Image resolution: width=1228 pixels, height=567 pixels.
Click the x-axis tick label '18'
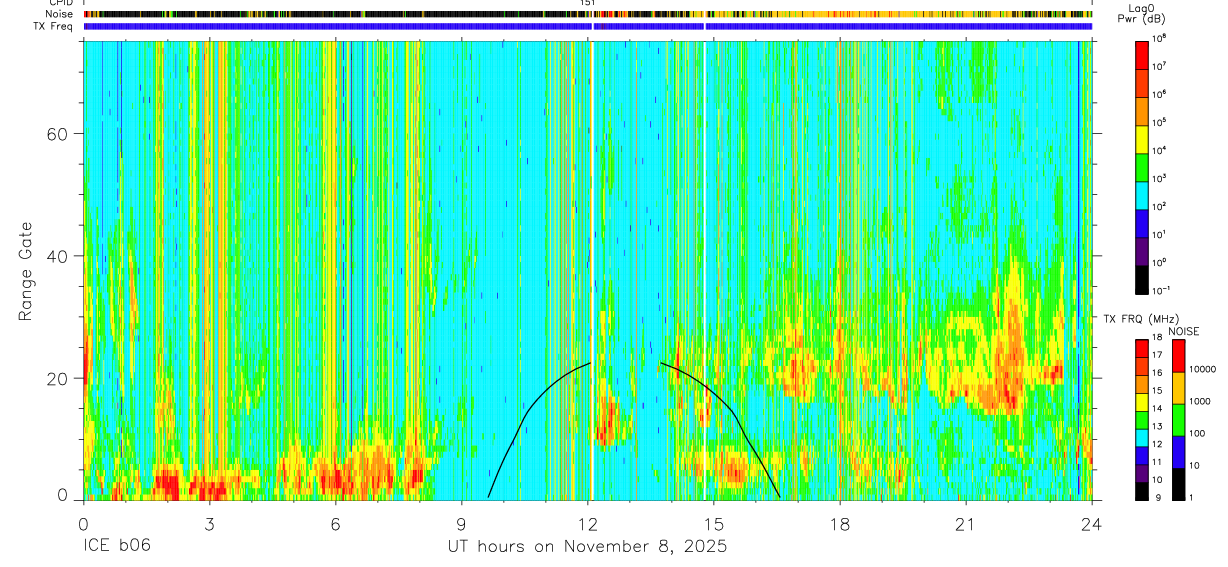[x=840, y=524]
